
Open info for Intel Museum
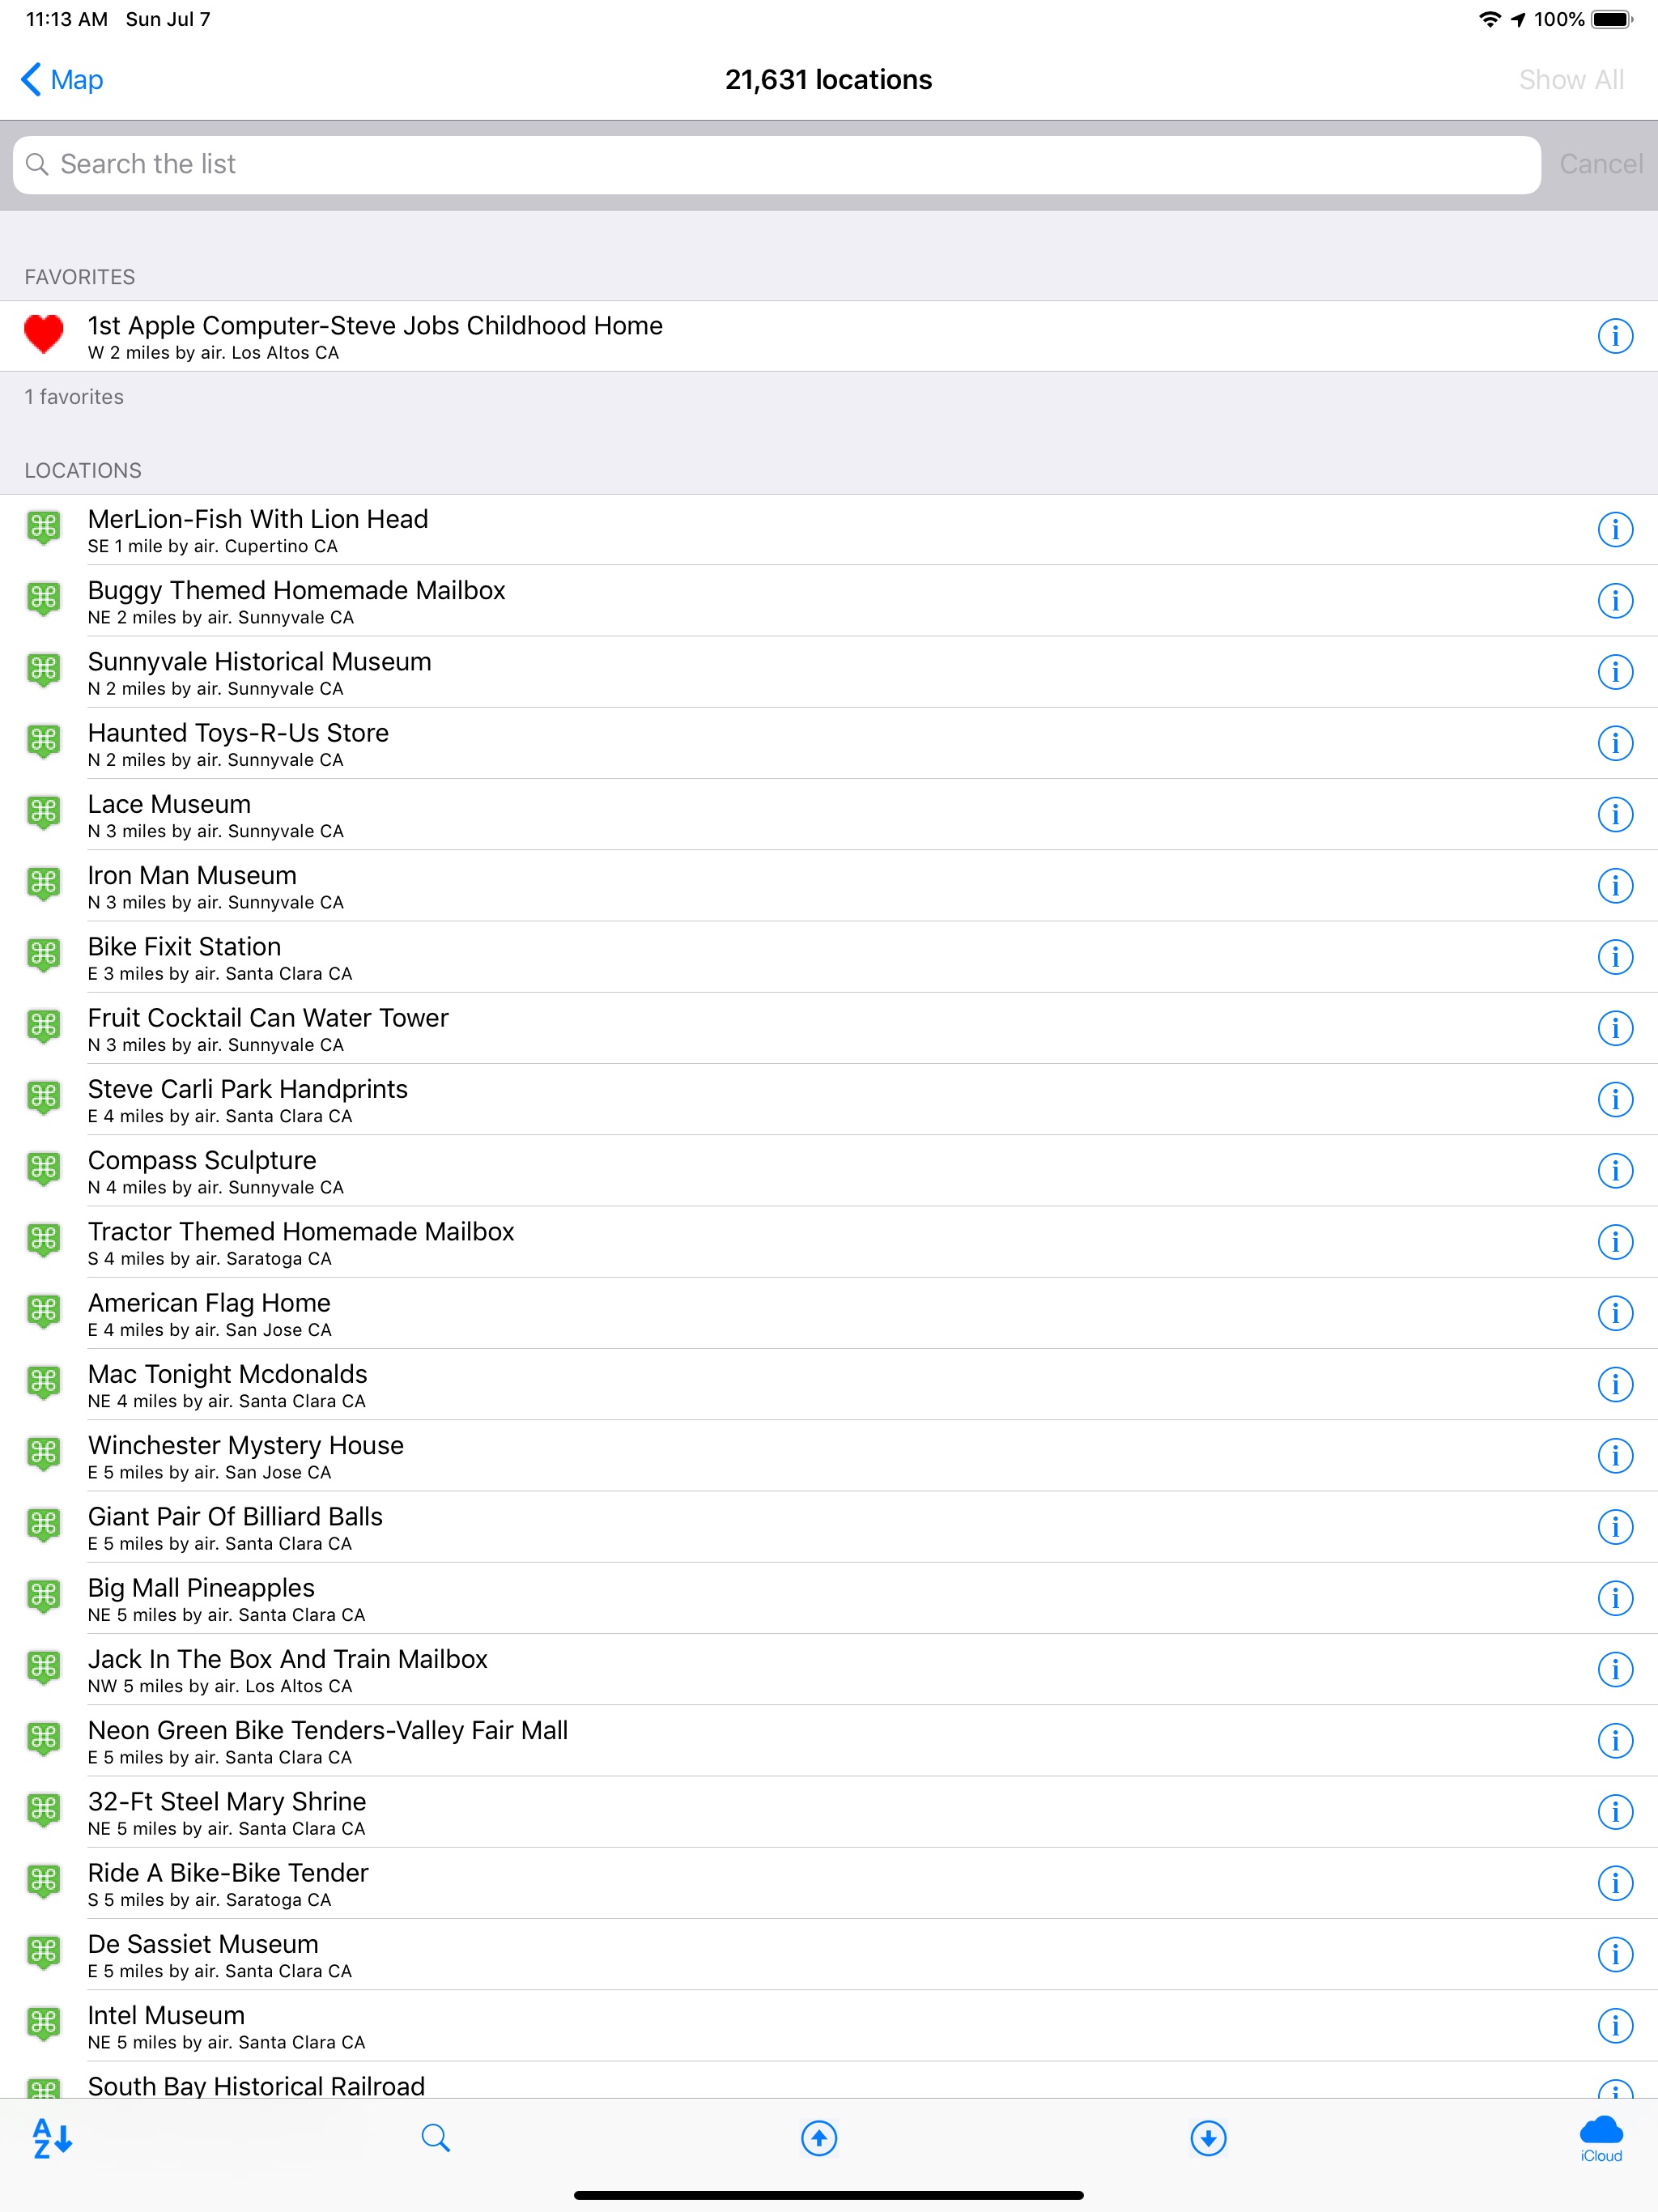(x=1615, y=2025)
